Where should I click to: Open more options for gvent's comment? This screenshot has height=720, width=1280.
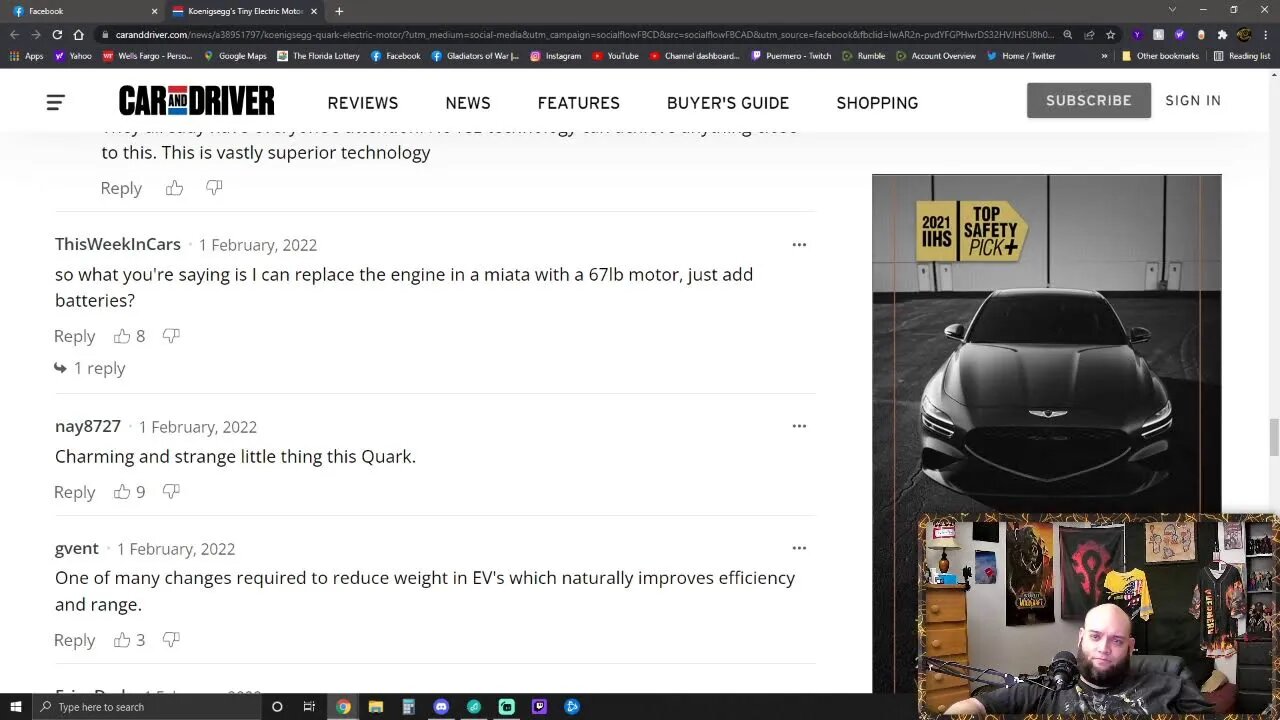(799, 548)
